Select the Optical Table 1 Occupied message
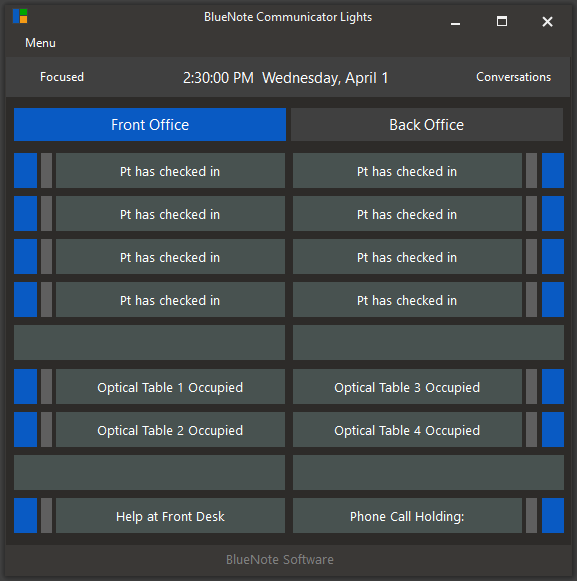The height and width of the screenshot is (581, 577). [x=170, y=386]
